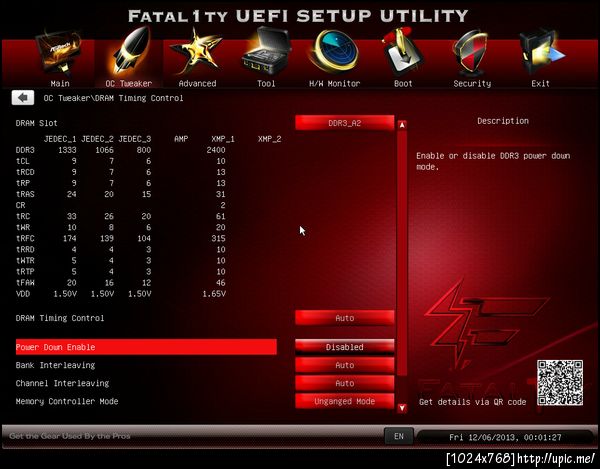Open Memory Controller Mode Unganged dropdown

coord(344,401)
